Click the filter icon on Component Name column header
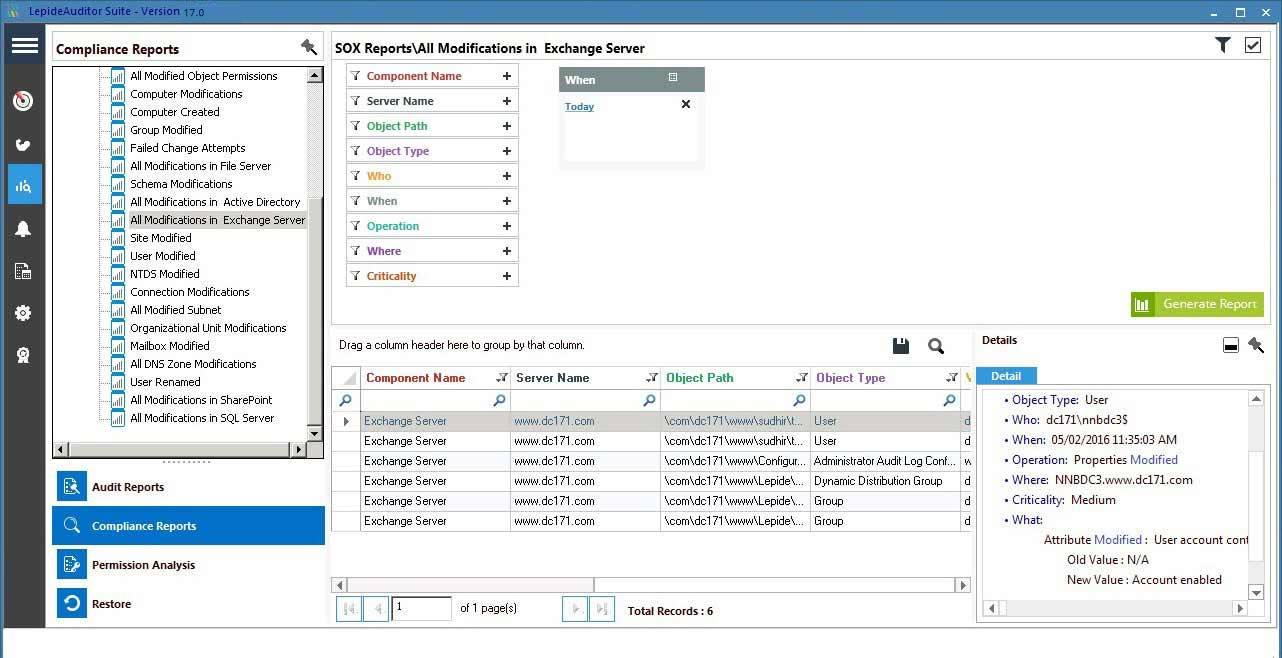The image size is (1282, 658). (x=502, y=377)
